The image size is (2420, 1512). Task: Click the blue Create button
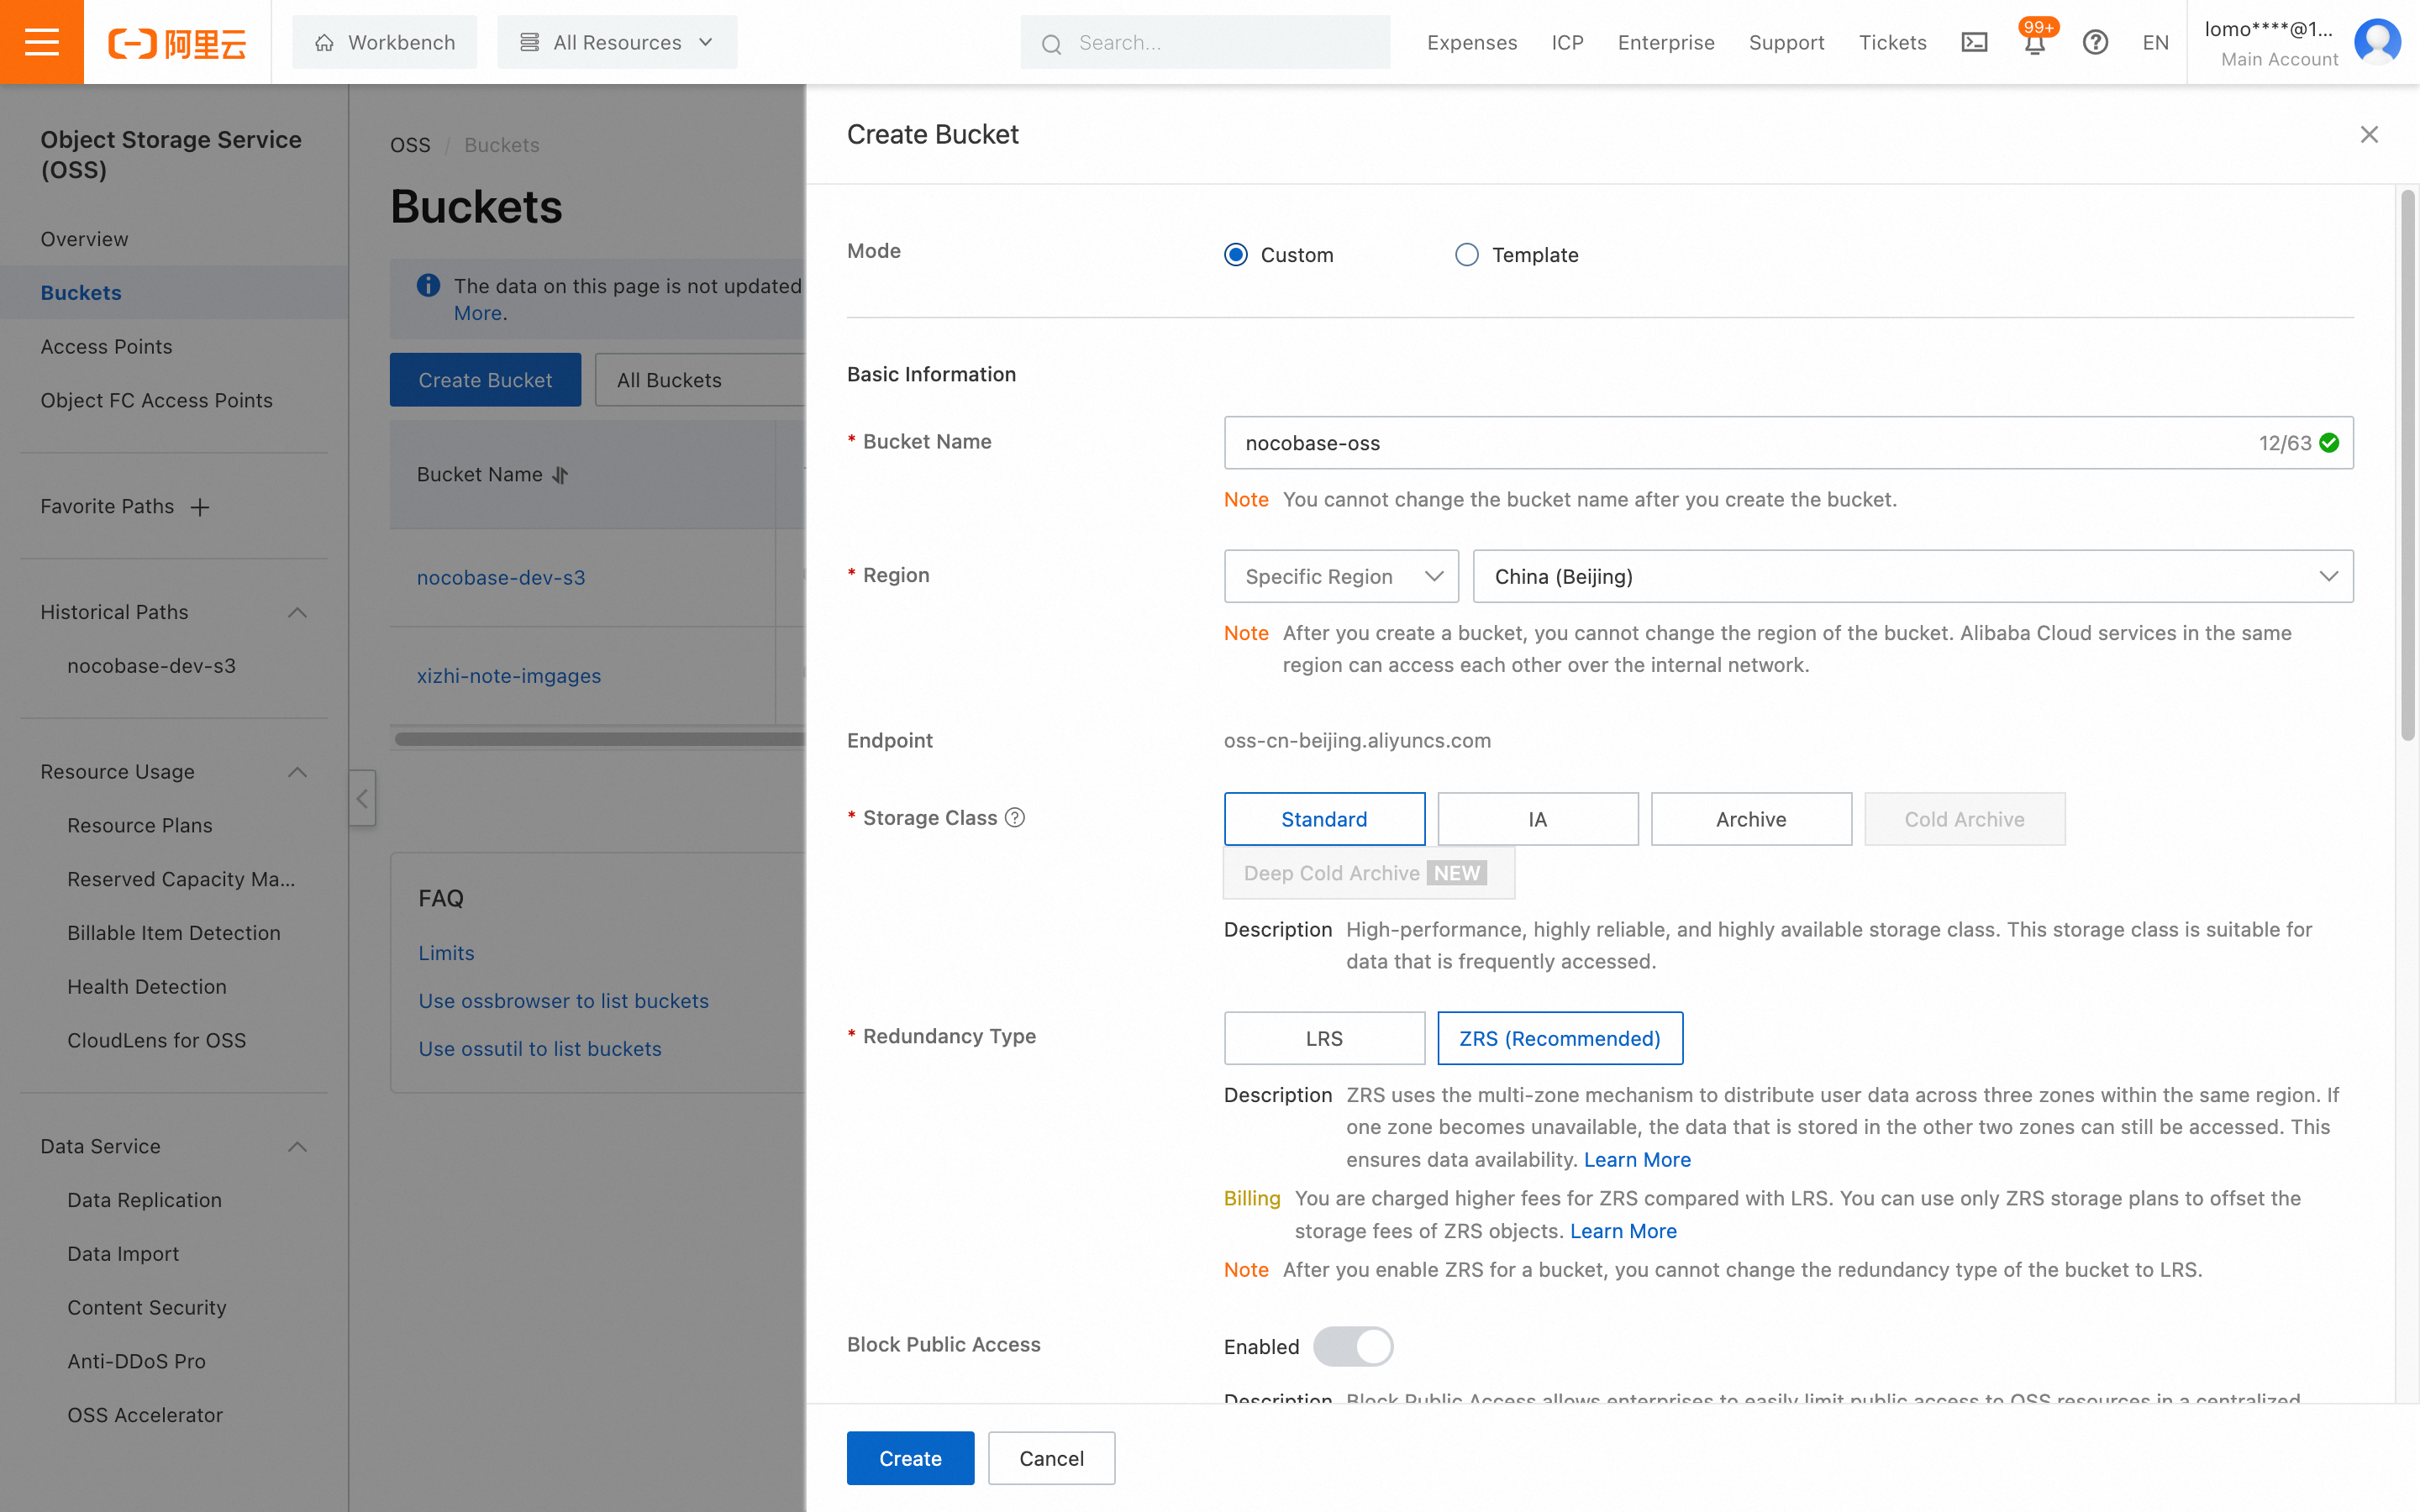(909, 1458)
